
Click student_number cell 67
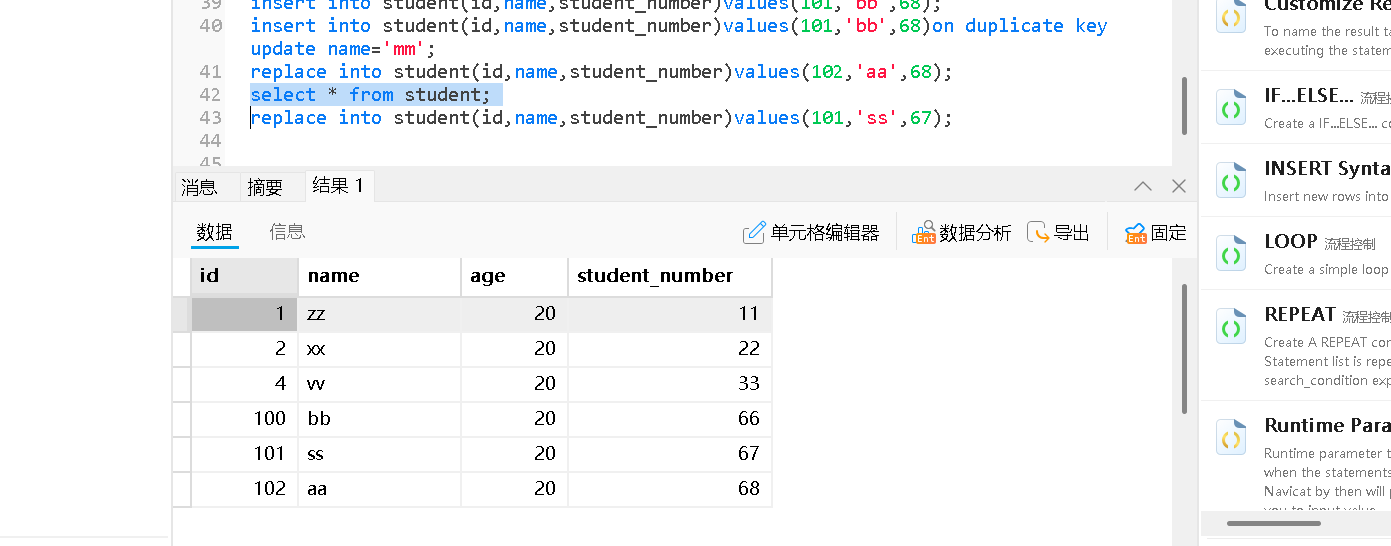click(670, 454)
